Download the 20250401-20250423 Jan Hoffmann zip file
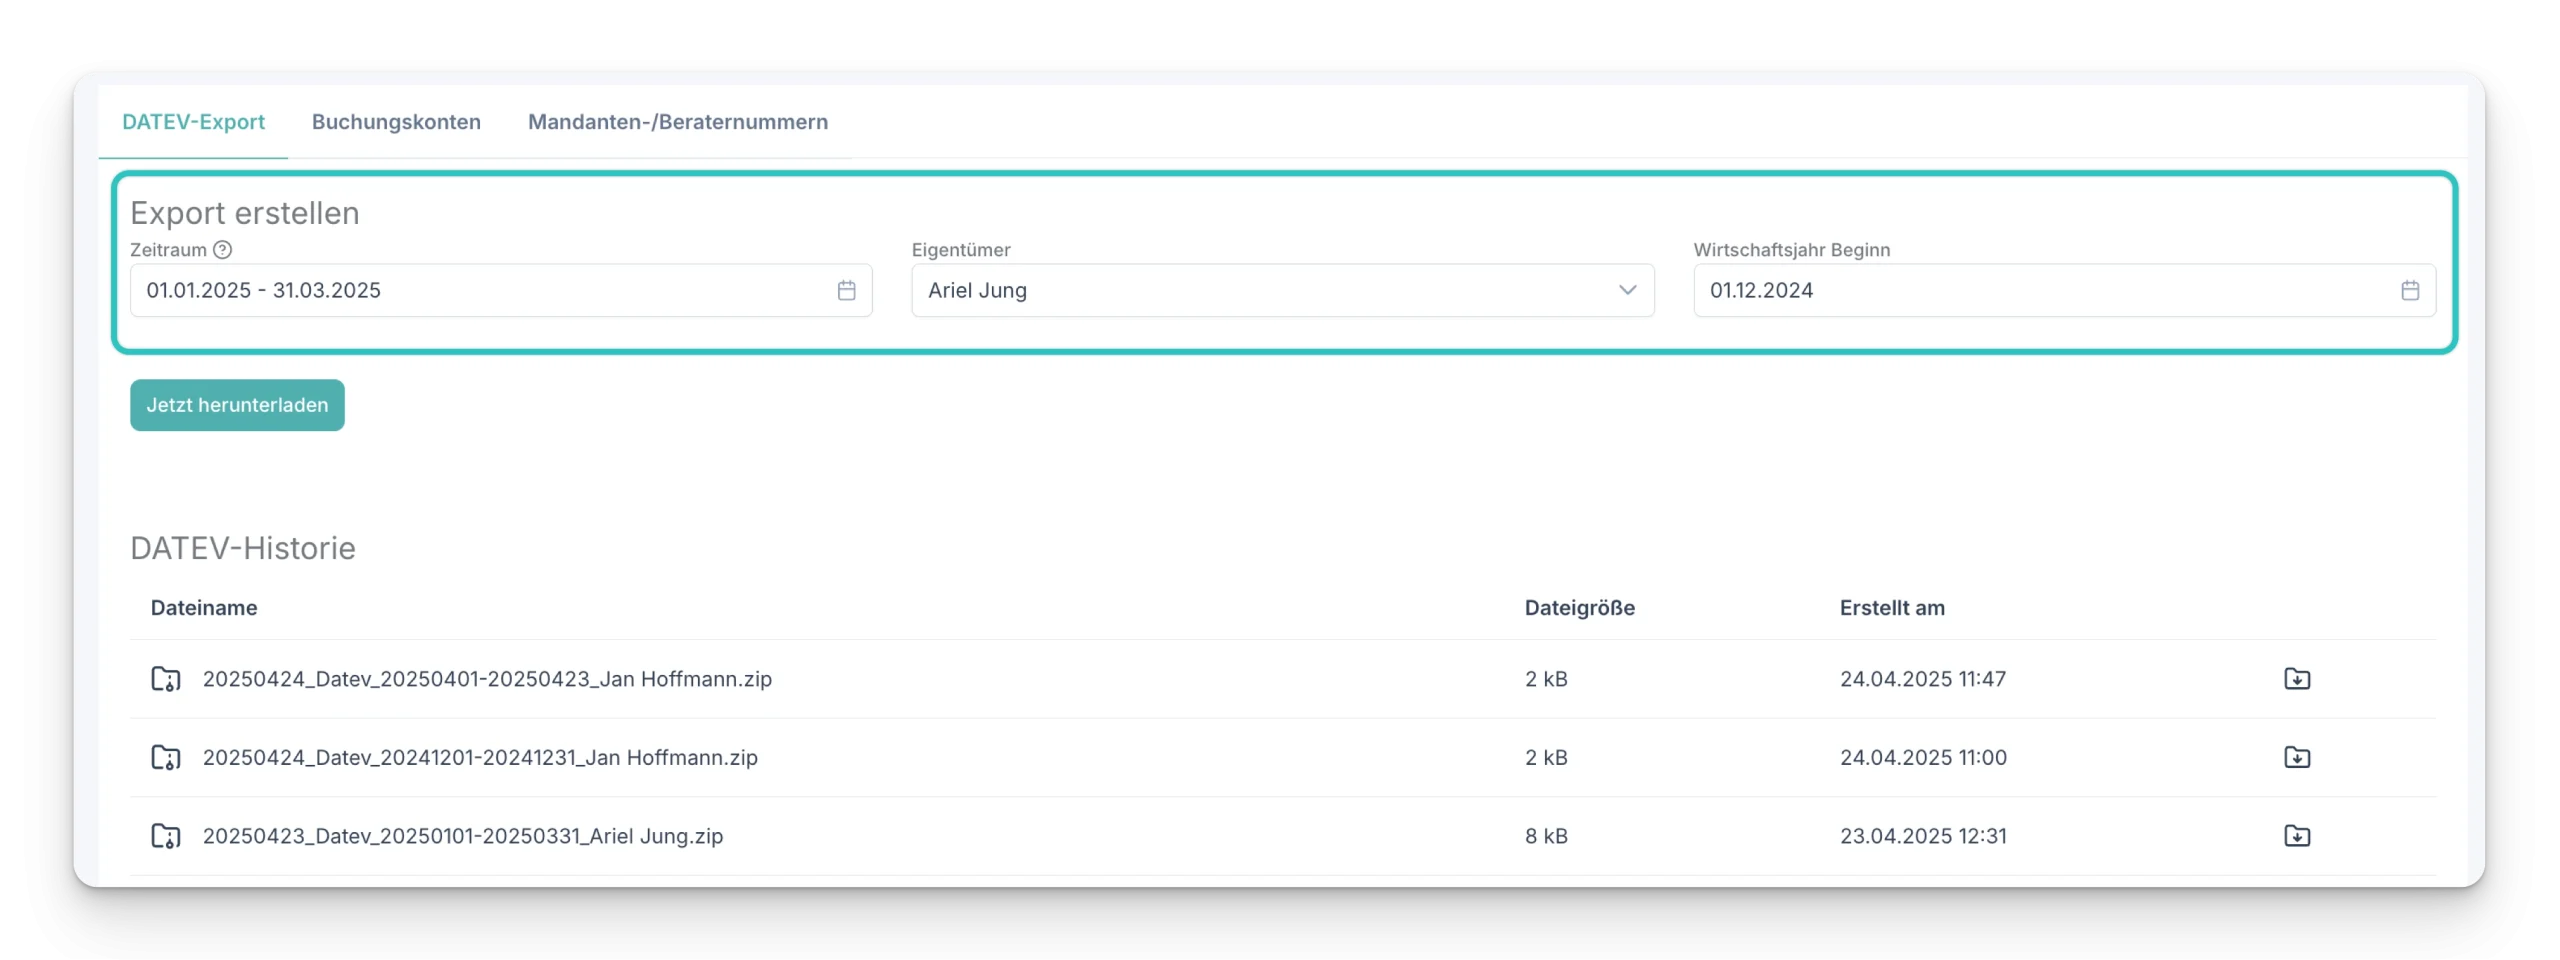 [x=2296, y=679]
